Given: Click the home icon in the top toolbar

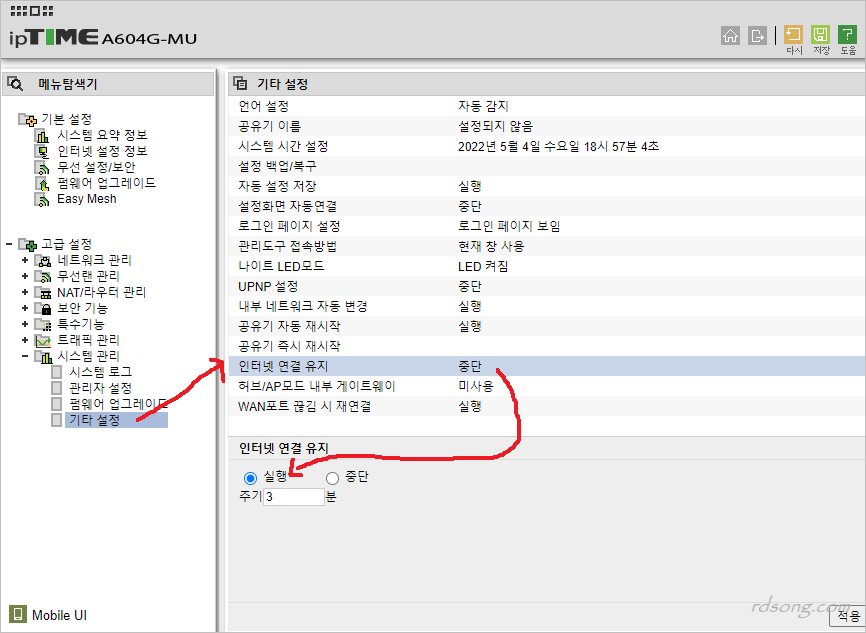Looking at the screenshot, I should 731,37.
